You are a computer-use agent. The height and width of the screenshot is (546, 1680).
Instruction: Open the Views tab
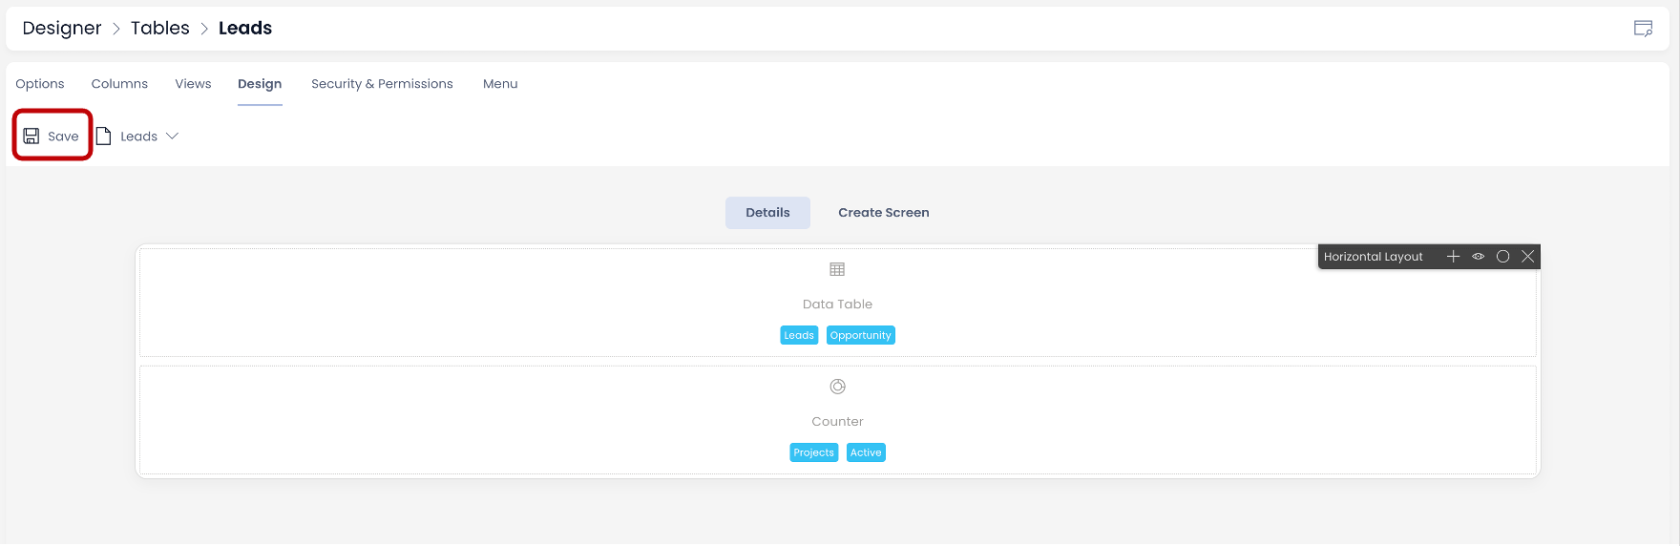pos(193,84)
